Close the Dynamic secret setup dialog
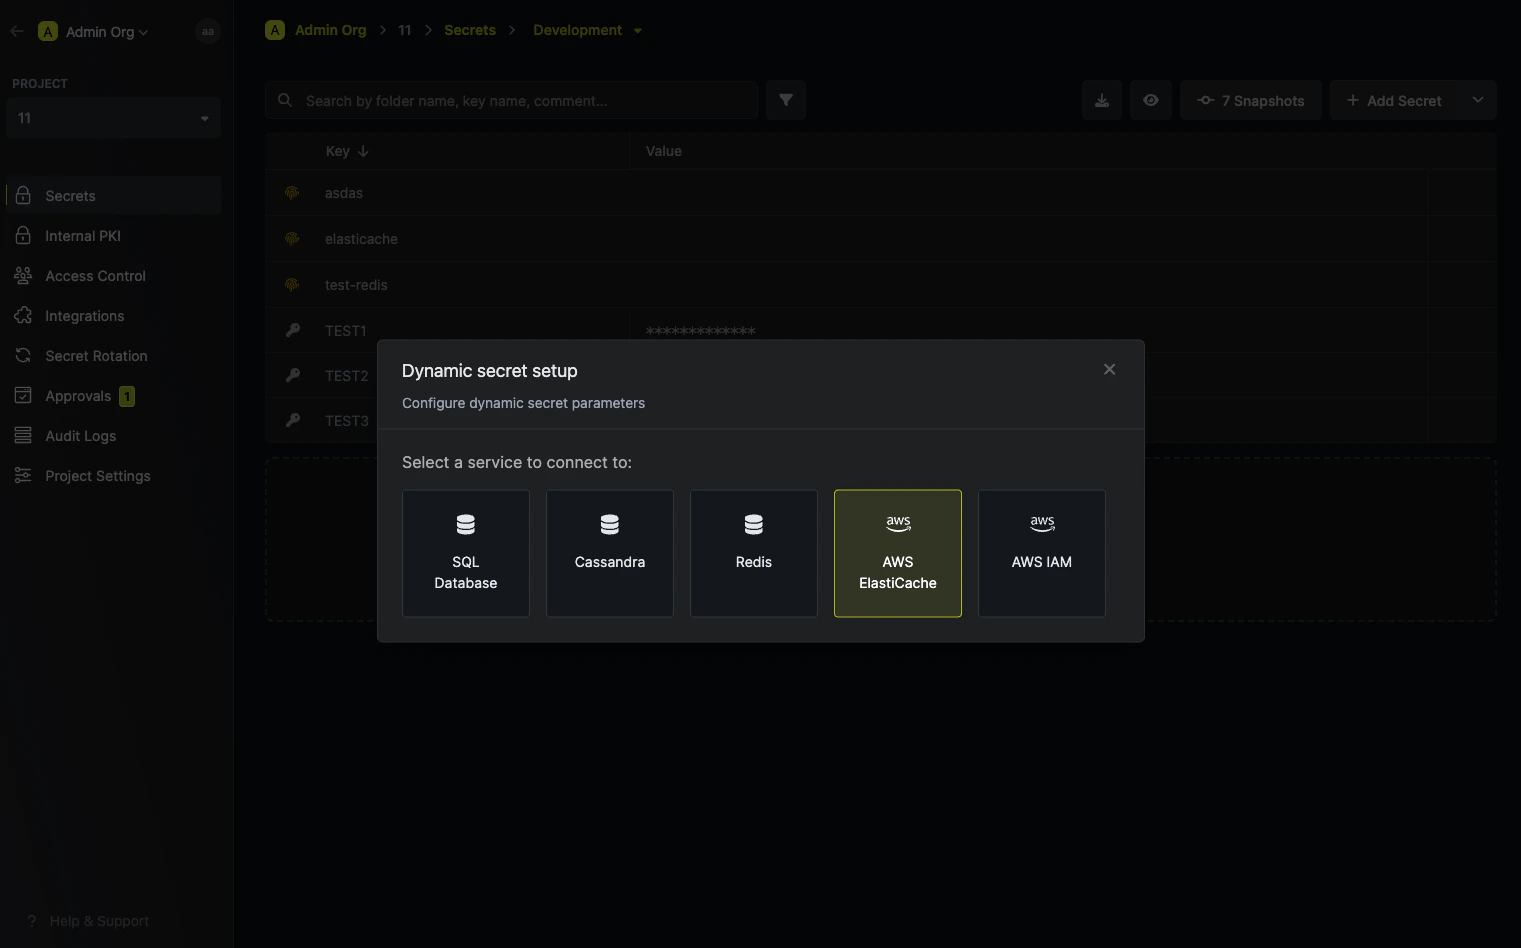This screenshot has height=948, width=1521. [1109, 369]
